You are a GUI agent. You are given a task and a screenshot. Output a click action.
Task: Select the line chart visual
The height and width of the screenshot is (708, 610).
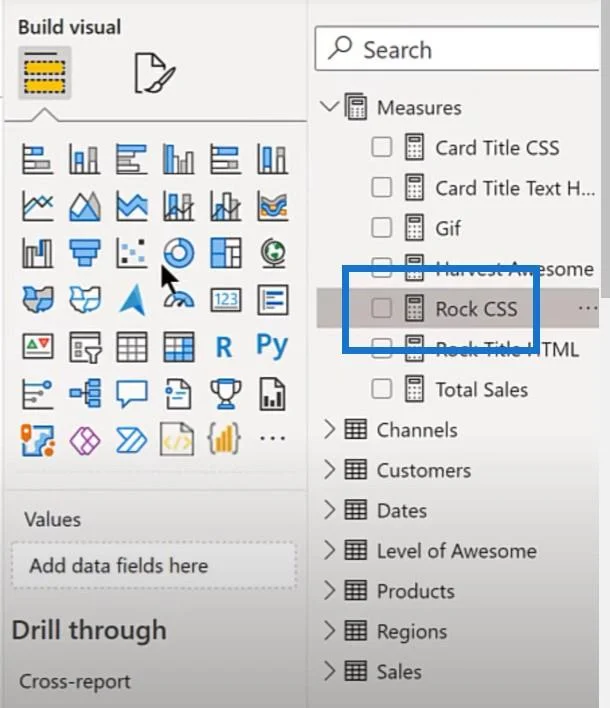(x=37, y=206)
